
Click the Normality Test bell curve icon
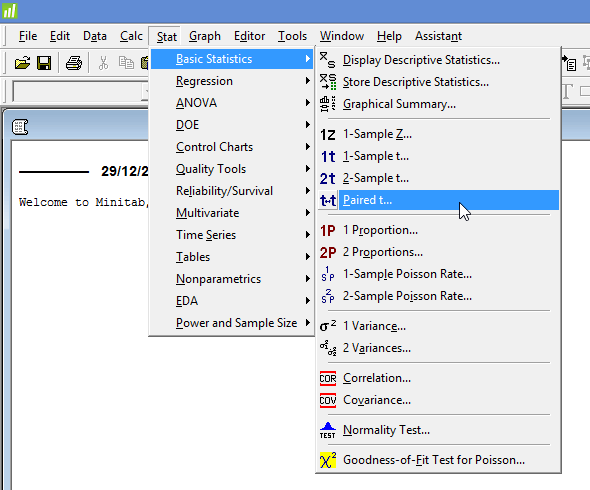328,430
